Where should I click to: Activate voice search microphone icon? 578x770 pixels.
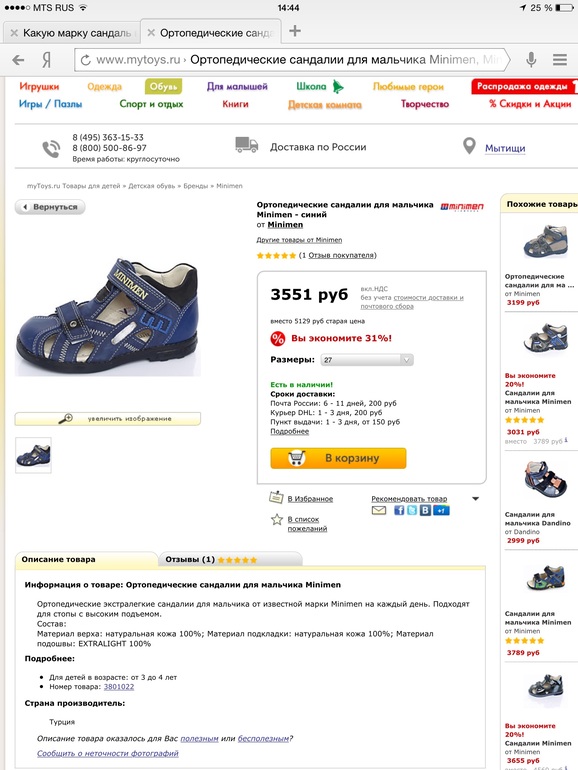531,59
